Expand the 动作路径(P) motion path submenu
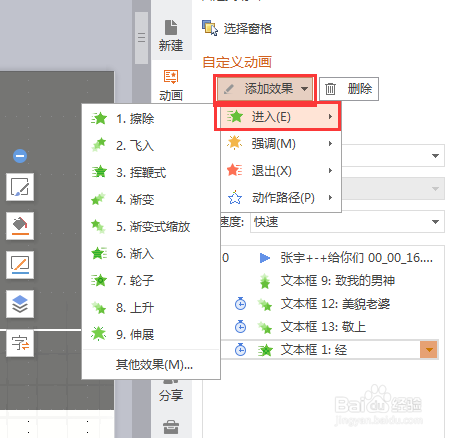This screenshot has width=452, height=438. point(281,198)
